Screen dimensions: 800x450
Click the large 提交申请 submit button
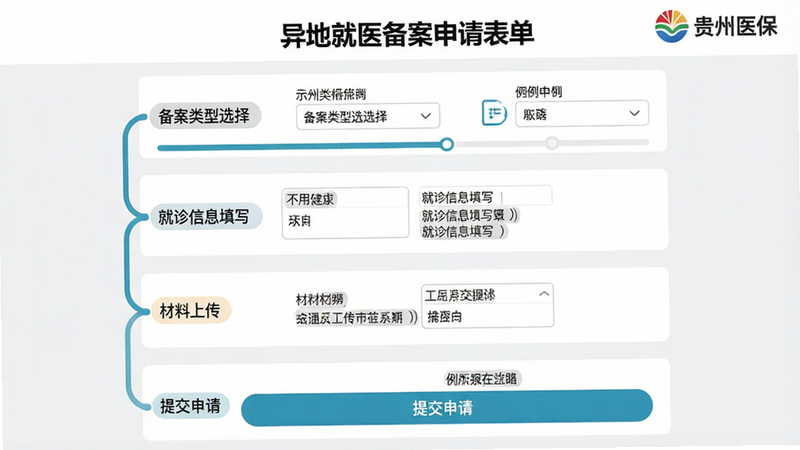click(x=446, y=408)
